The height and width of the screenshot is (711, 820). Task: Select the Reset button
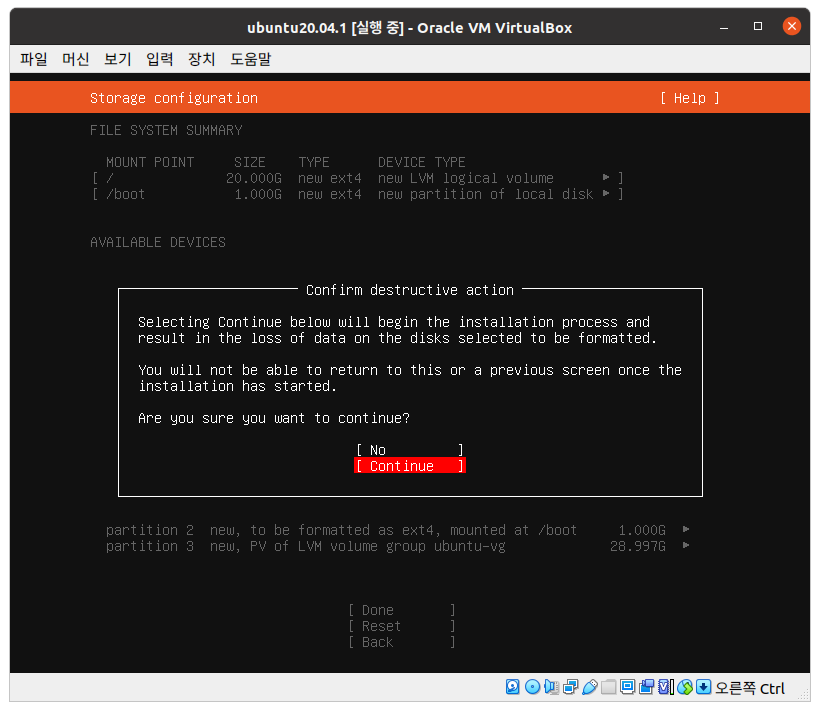401,626
